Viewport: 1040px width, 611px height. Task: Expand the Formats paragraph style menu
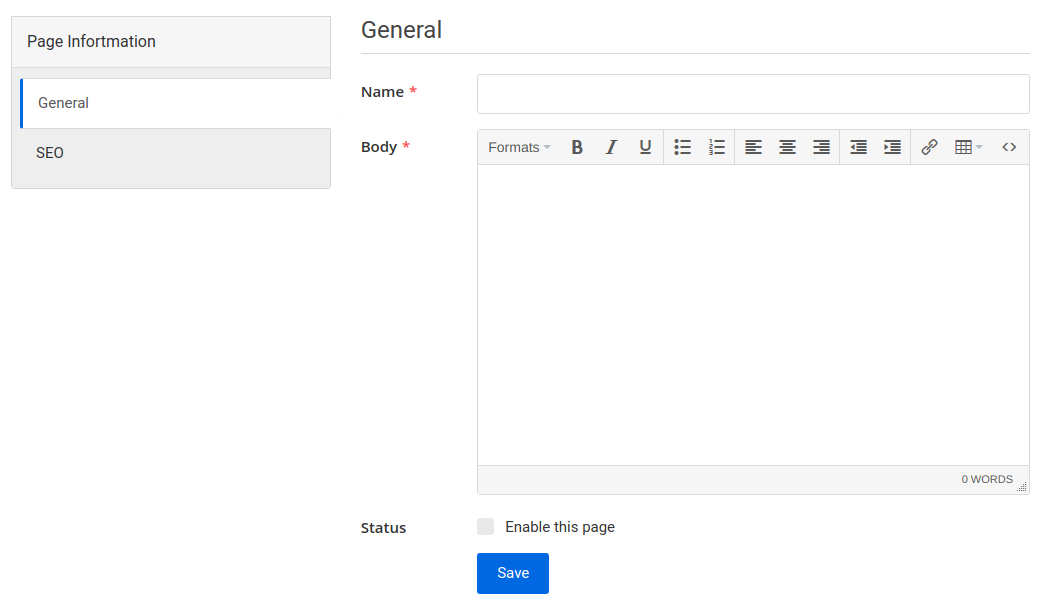[518, 147]
